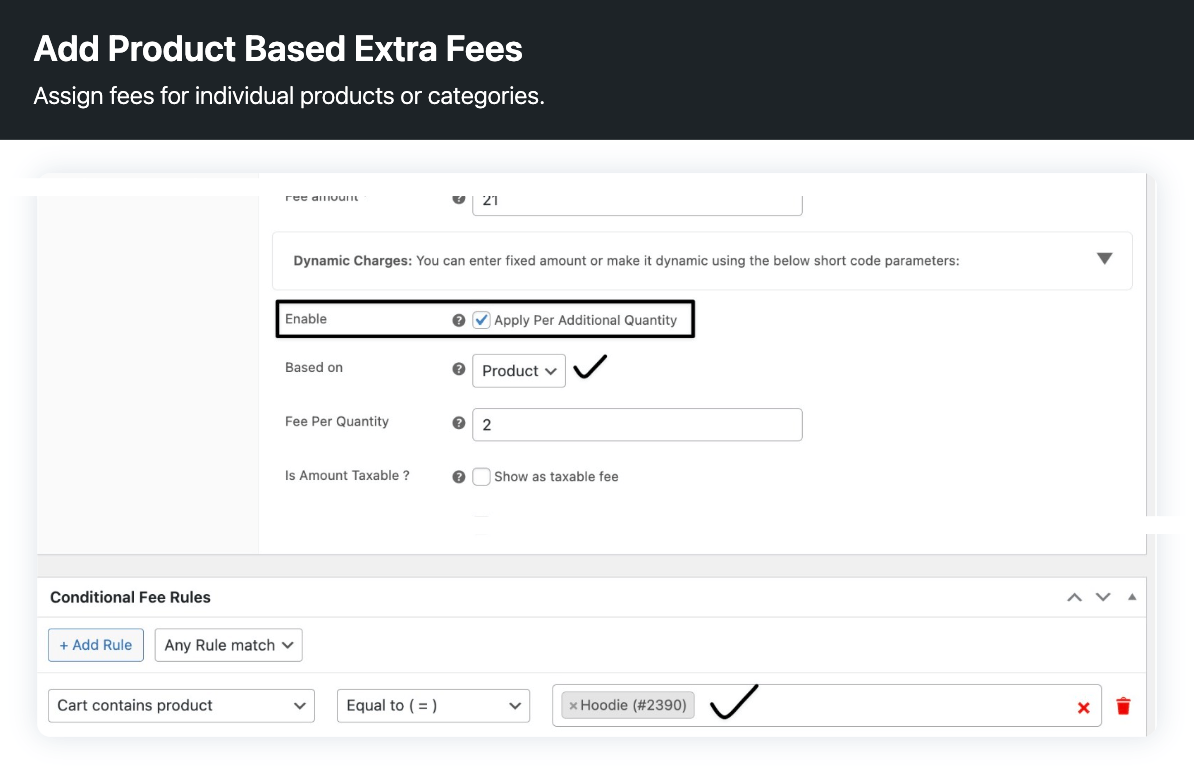Viewport: 1194px width, 770px height.
Task: Collapse the Conditional Fee Rules panel
Action: [x=1131, y=597]
